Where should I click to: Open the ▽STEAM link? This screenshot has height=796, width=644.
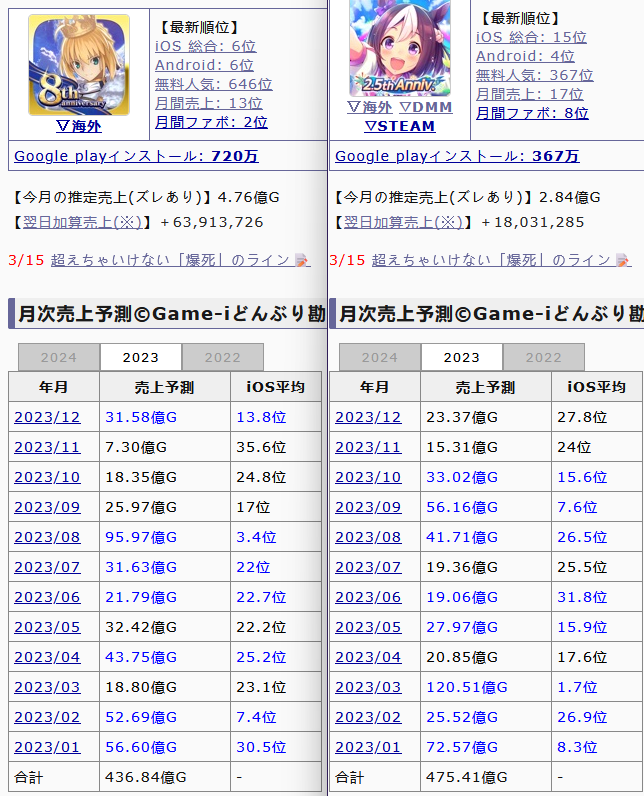pyautogui.click(x=400, y=126)
